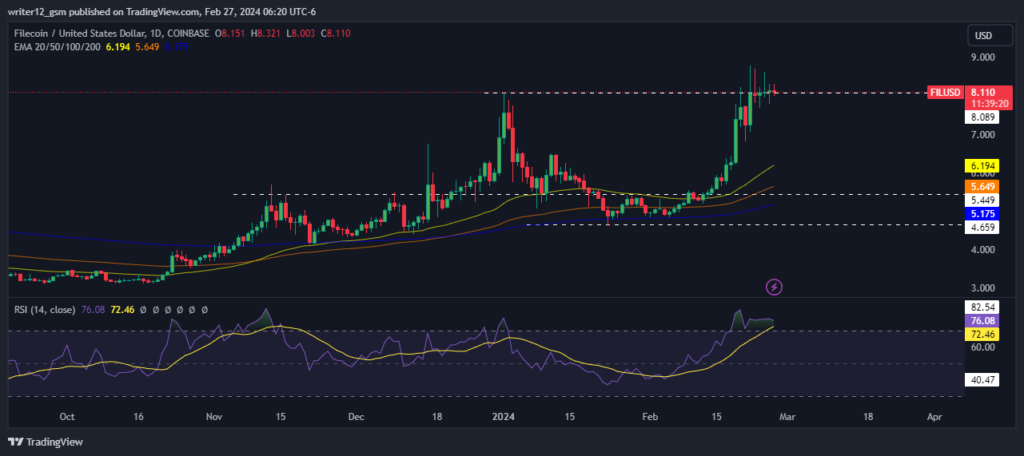Click the FILUSD price label 8.110
The width and height of the screenshot is (1024, 456).
click(x=982, y=93)
